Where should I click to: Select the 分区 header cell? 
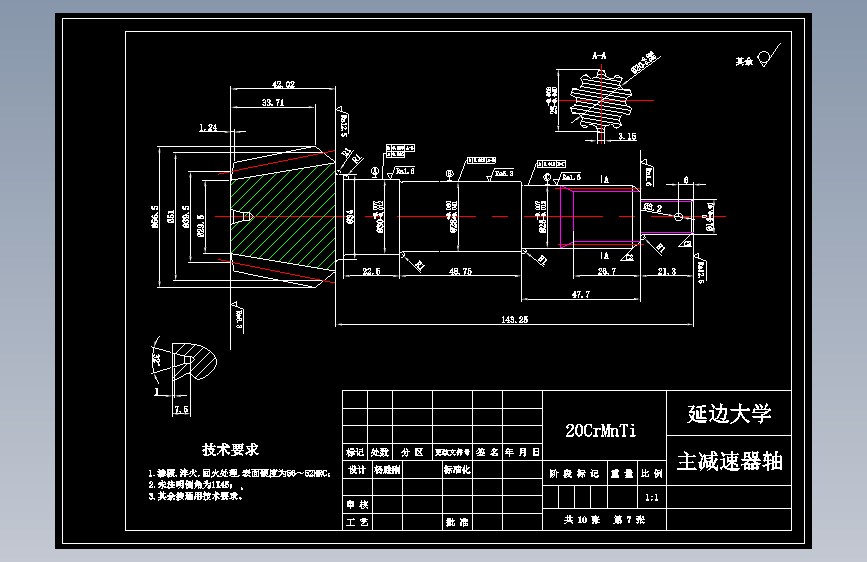point(412,452)
